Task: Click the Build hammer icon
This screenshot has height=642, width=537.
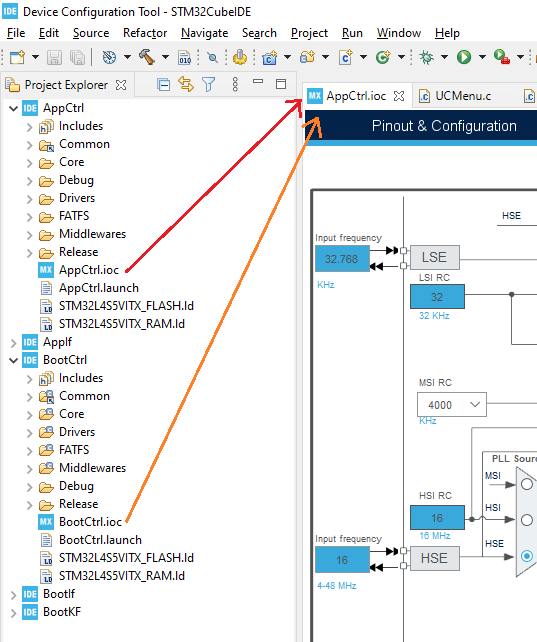Action: pos(147,57)
